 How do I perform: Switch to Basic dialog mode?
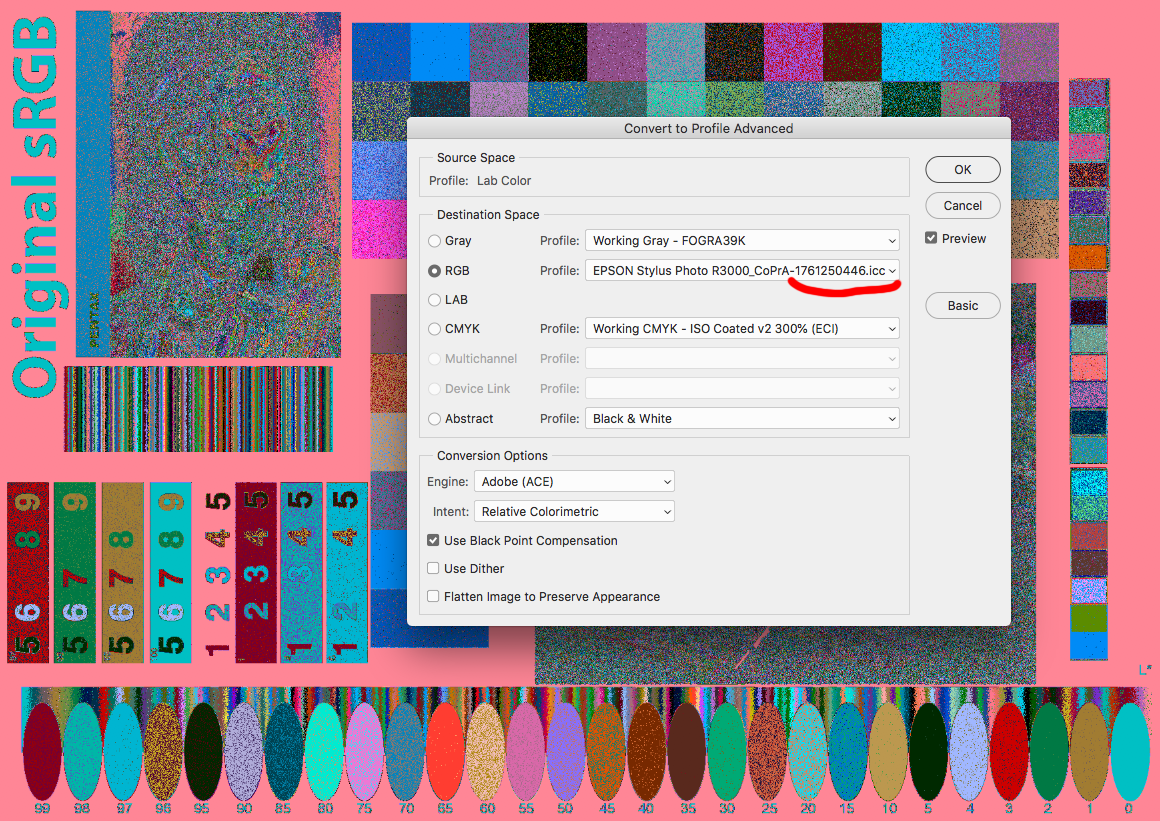pos(962,306)
